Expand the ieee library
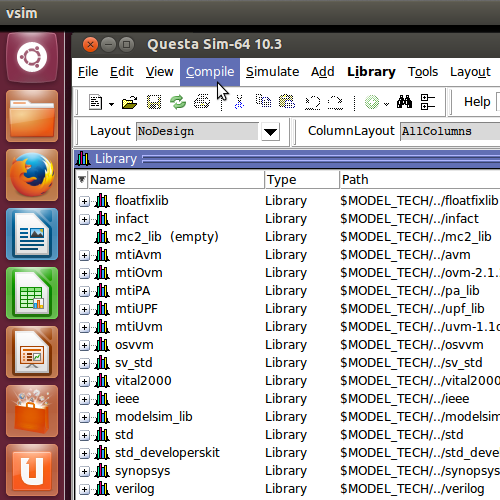This screenshot has height=500, width=500. coord(84,399)
